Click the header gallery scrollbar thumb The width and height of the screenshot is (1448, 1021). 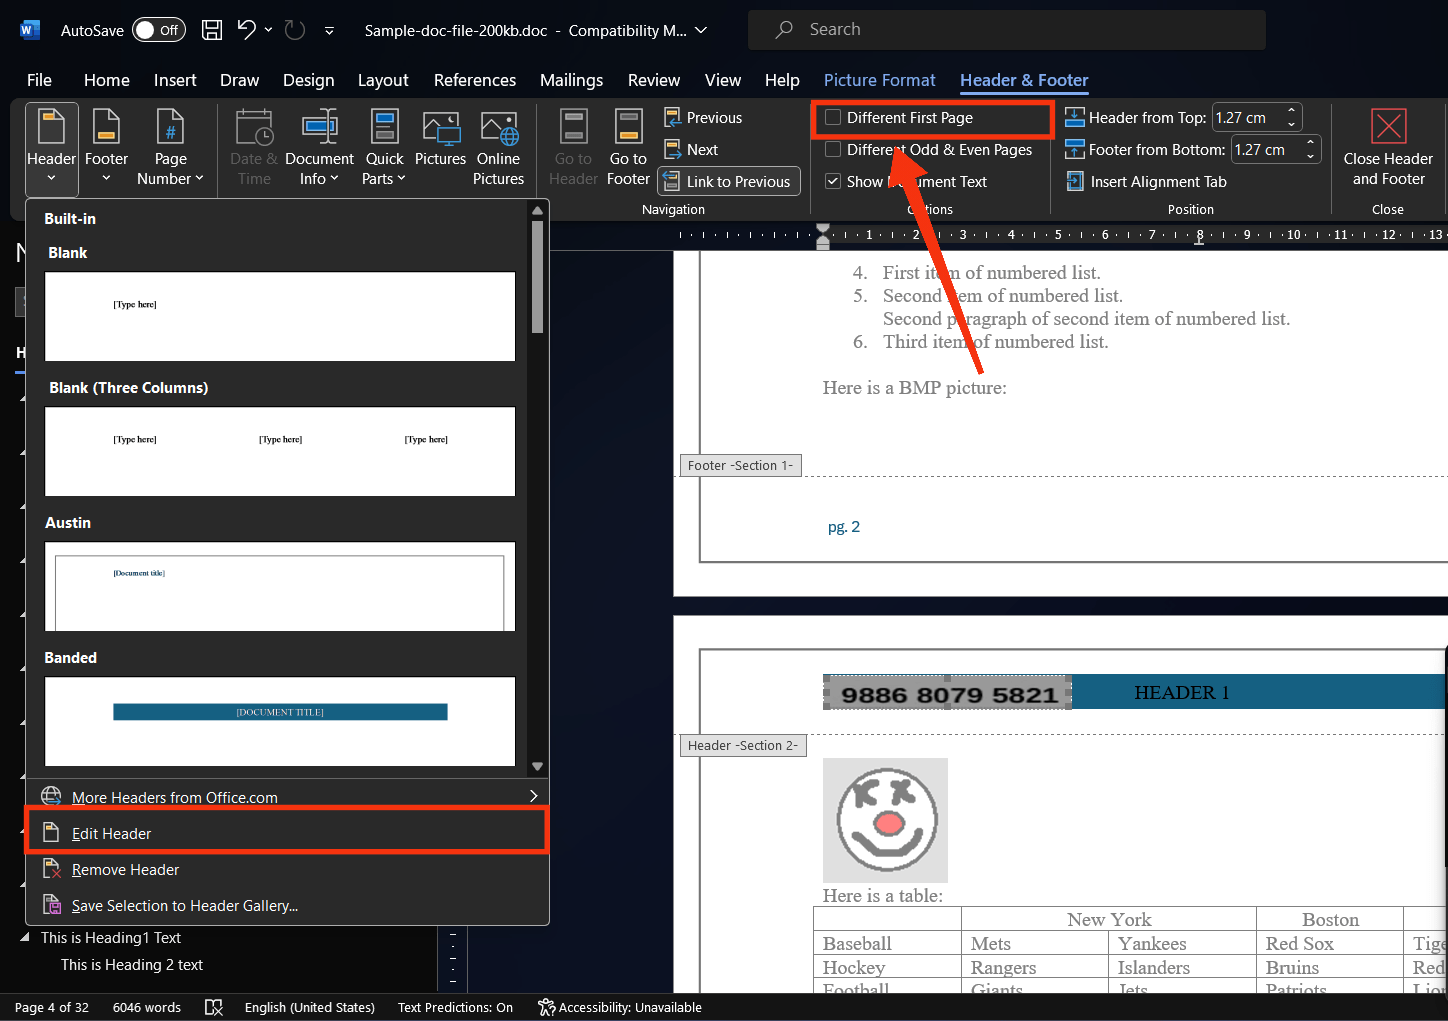click(x=537, y=277)
